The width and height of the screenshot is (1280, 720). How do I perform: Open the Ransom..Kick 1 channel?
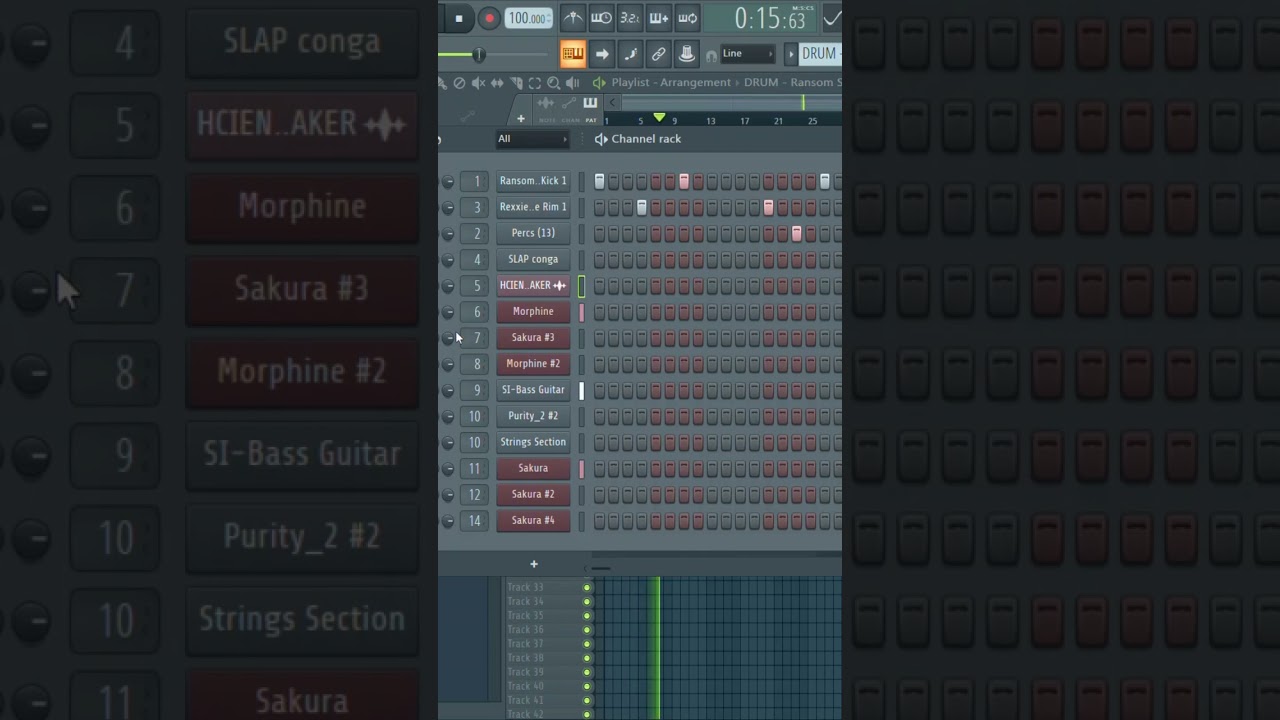[533, 181]
